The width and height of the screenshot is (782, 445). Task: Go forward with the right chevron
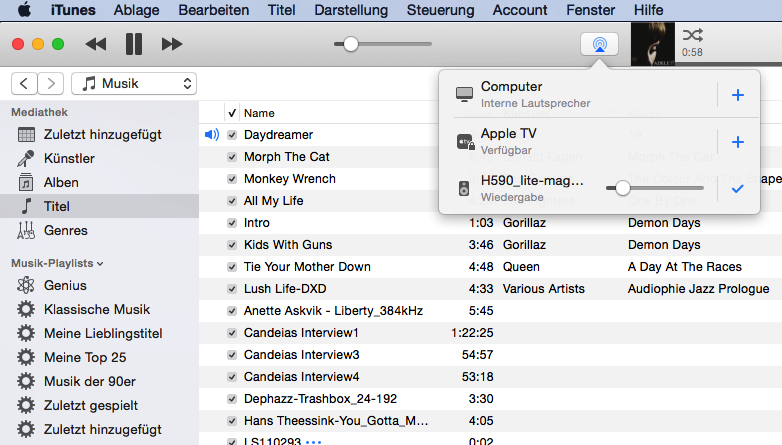(x=50, y=83)
